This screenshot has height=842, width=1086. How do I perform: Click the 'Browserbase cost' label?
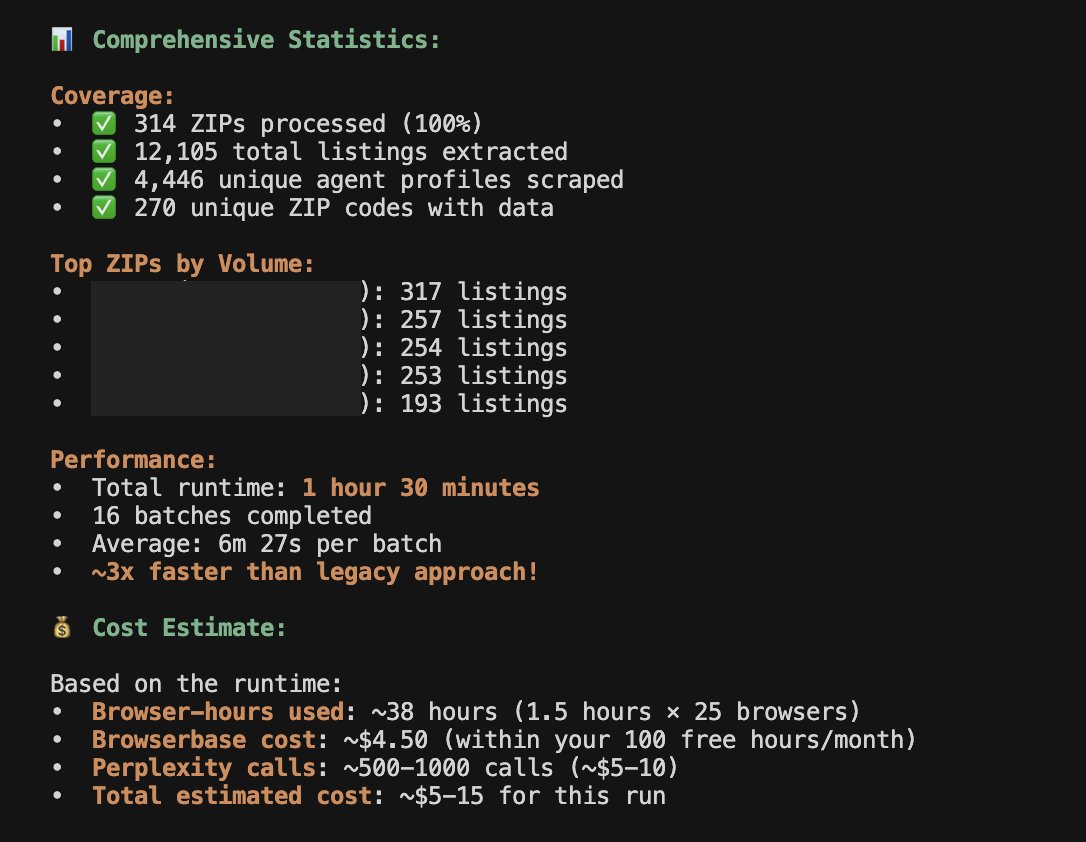pos(204,740)
